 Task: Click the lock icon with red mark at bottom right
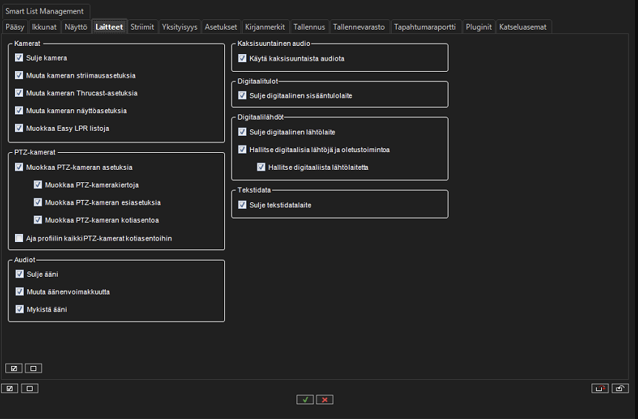600,388
